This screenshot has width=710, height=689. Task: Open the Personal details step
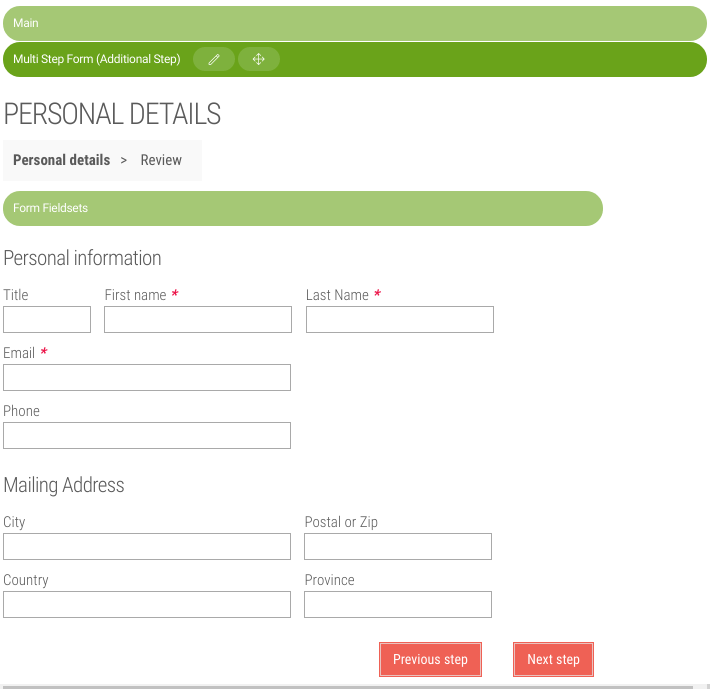click(62, 160)
